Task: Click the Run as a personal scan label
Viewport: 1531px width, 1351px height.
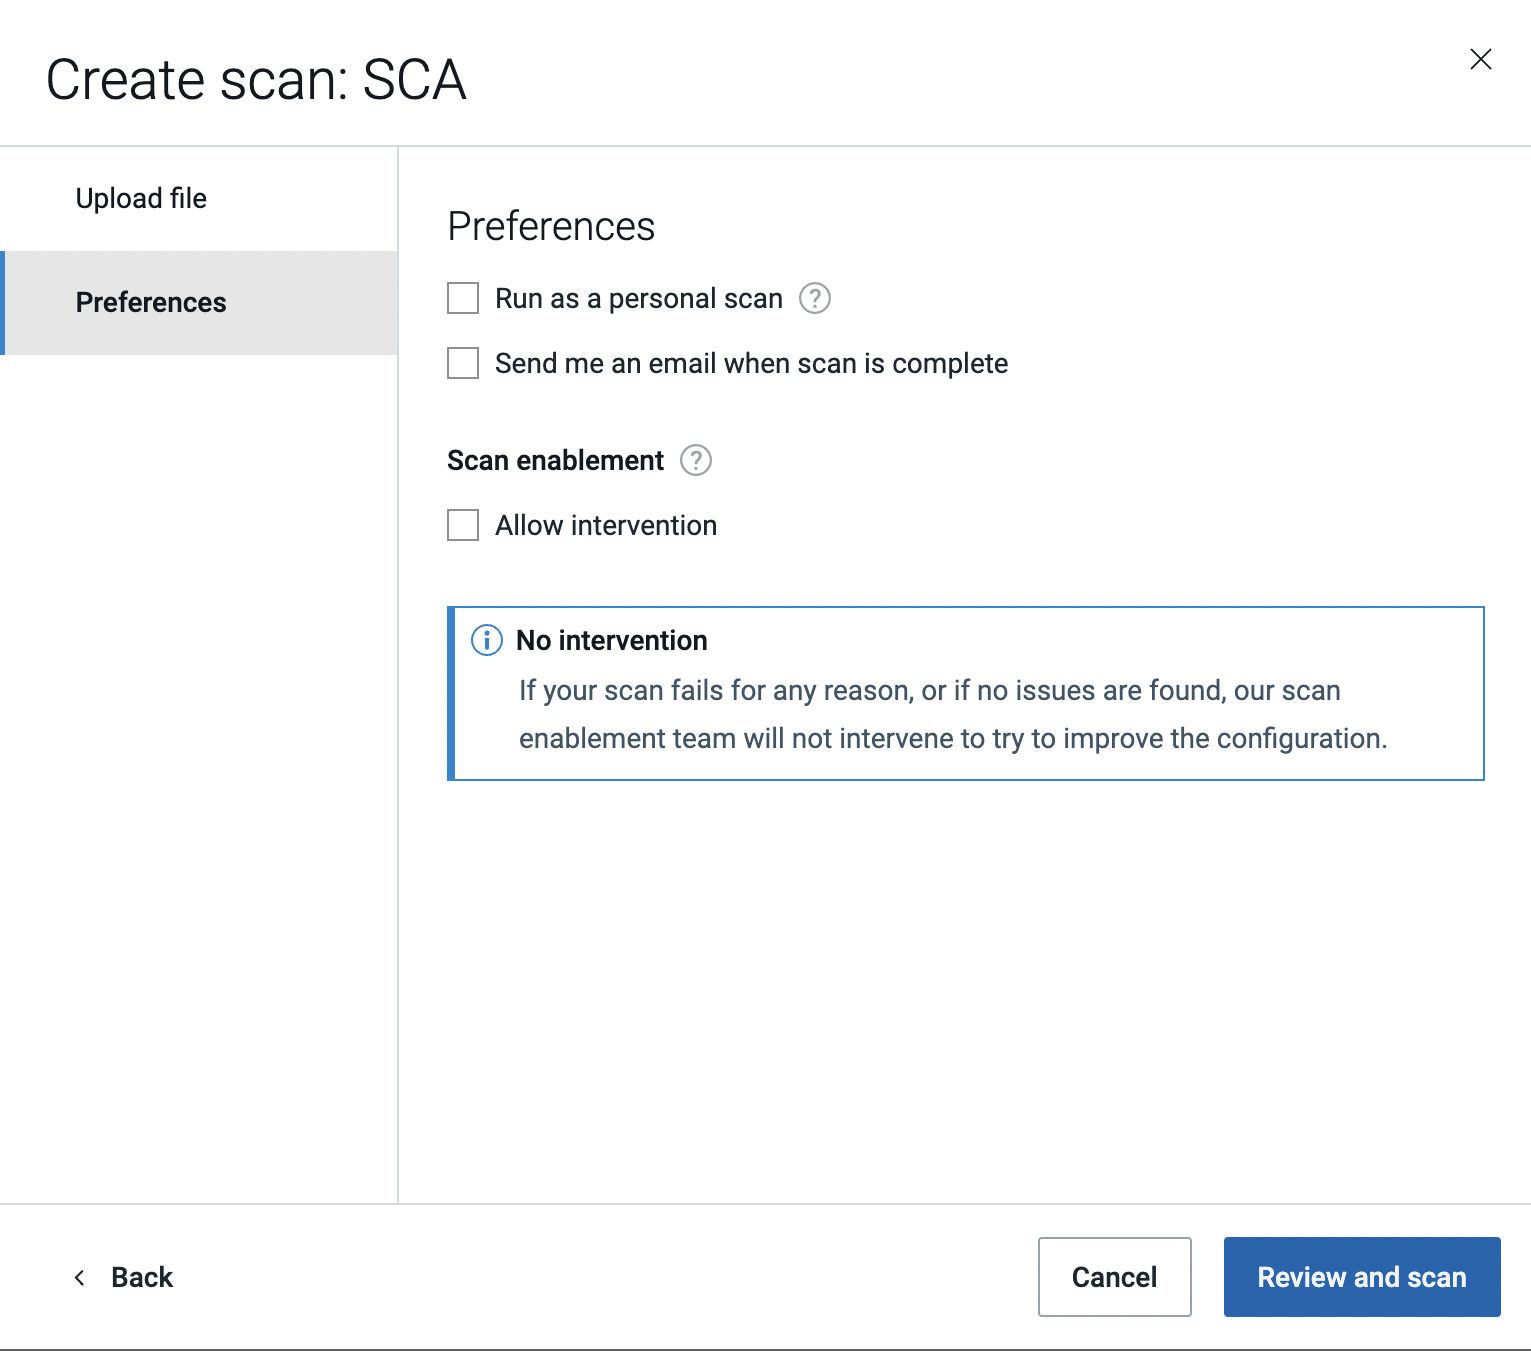Action: [x=639, y=298]
